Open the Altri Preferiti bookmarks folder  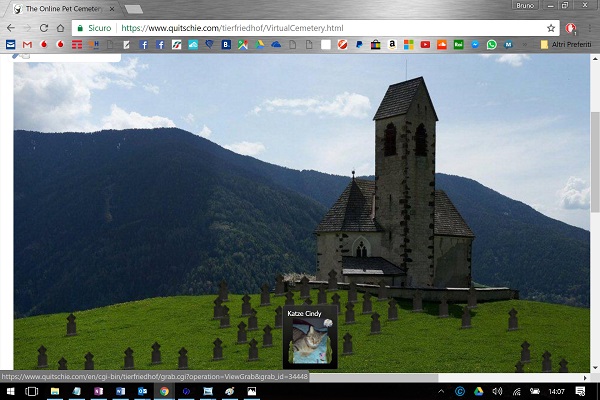click(x=565, y=45)
